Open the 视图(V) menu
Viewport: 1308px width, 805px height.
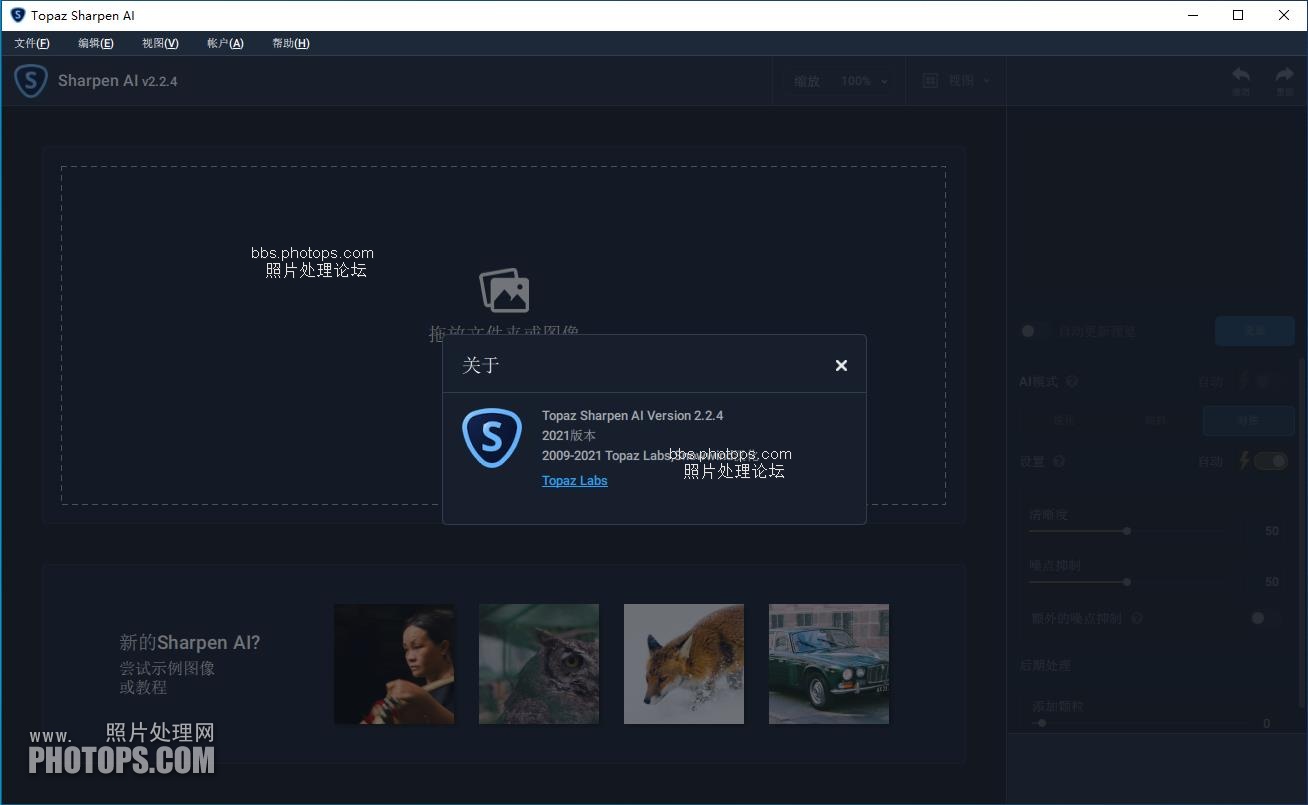(160, 43)
